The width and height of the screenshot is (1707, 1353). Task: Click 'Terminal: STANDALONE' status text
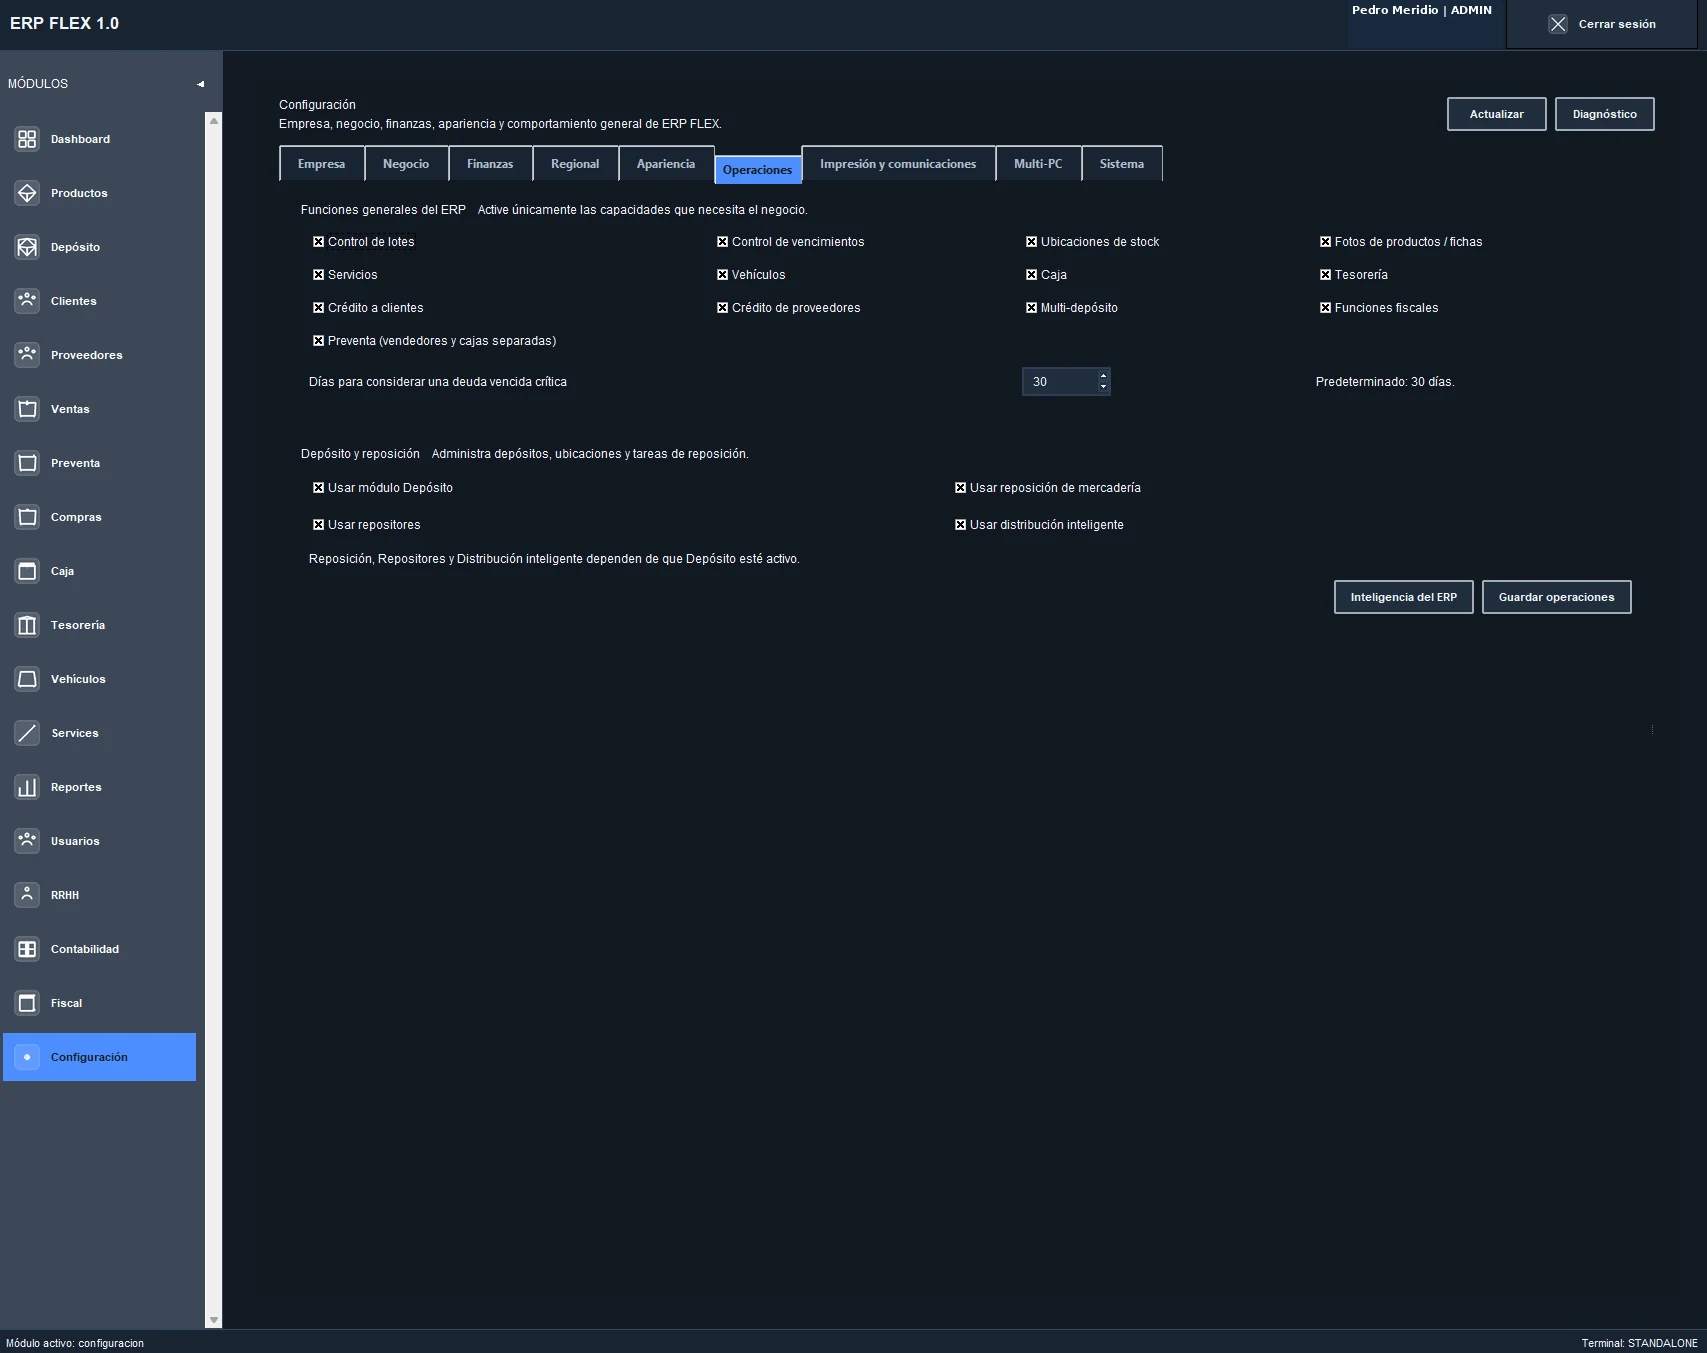1640,1343
